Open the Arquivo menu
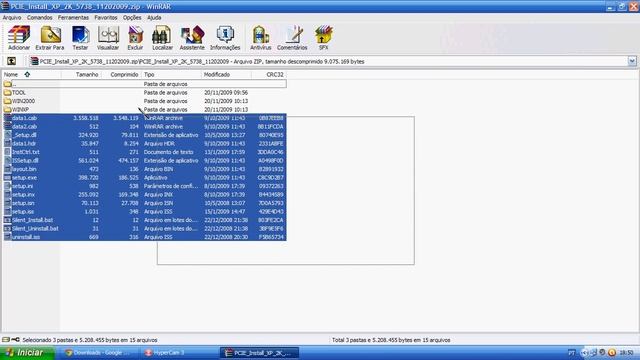Viewport: 640px width, 360px height. coord(12,18)
